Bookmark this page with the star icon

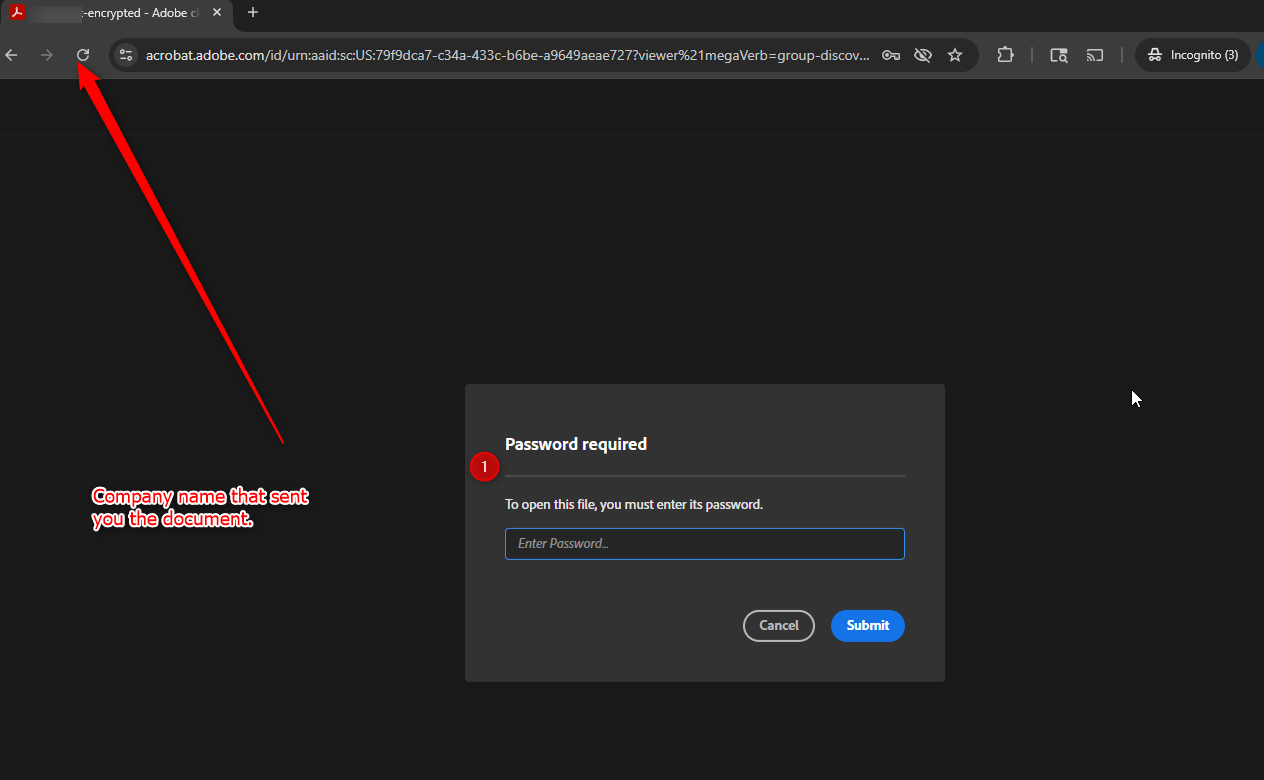(955, 55)
